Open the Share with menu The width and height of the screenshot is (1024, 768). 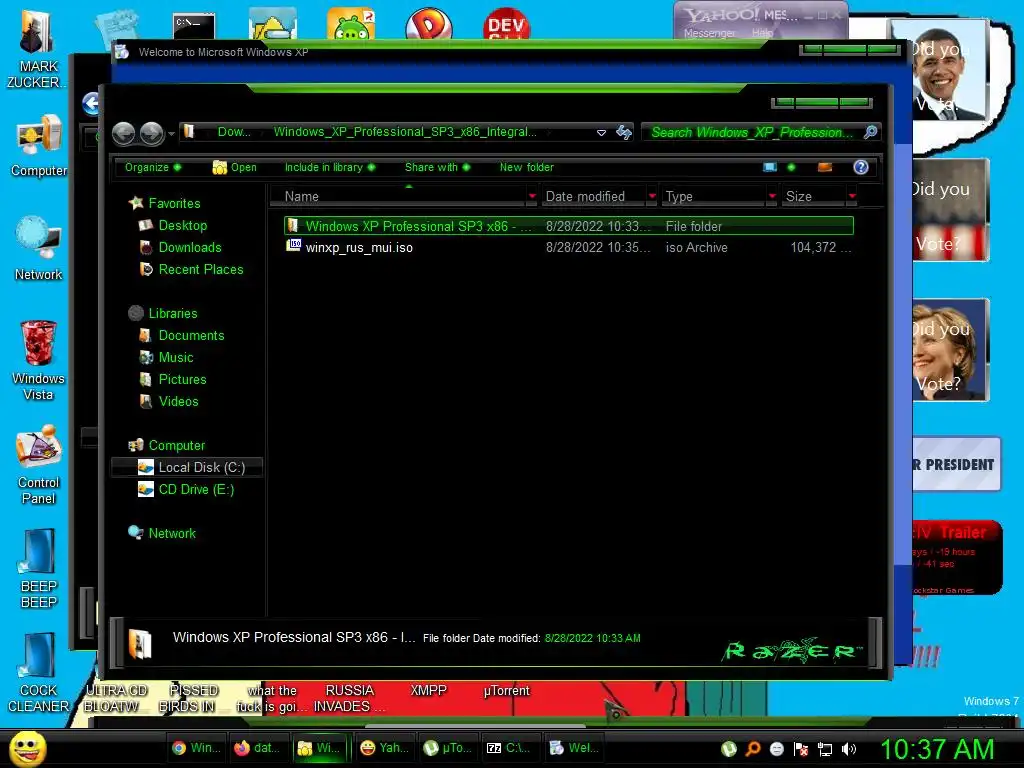pyautogui.click(x=437, y=167)
